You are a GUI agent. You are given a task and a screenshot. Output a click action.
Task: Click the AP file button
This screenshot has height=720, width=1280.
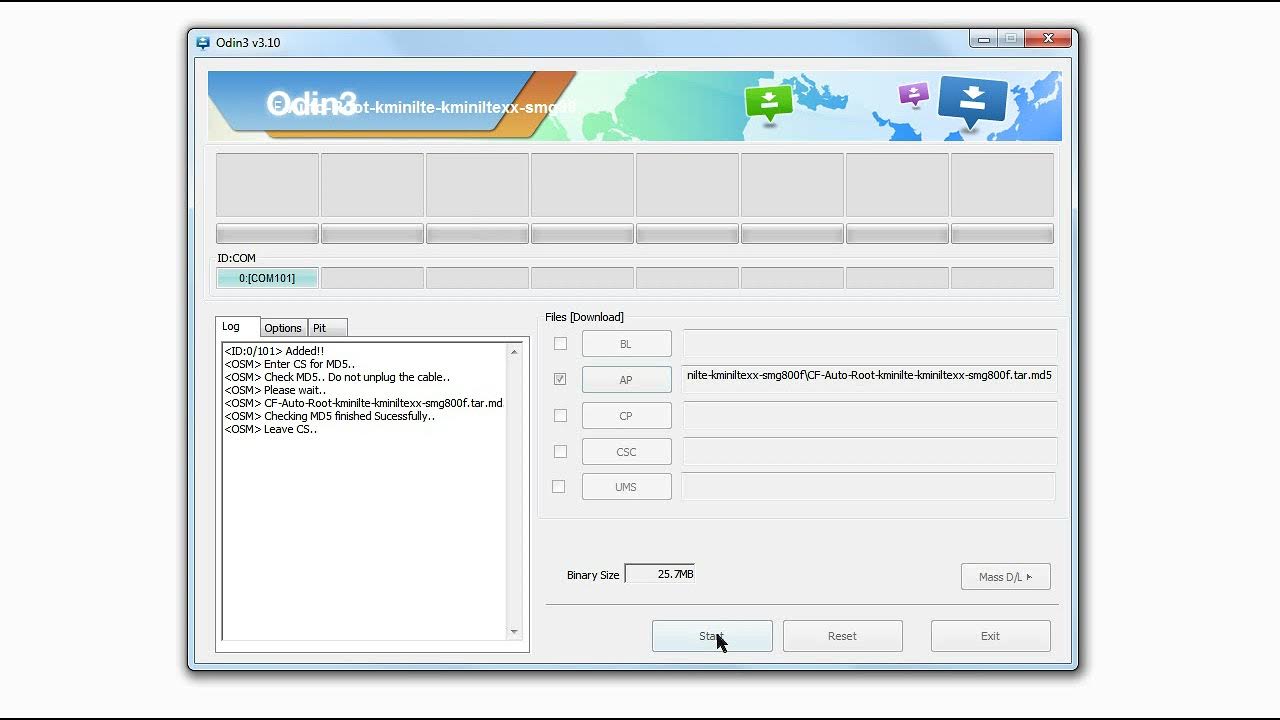[627, 380]
